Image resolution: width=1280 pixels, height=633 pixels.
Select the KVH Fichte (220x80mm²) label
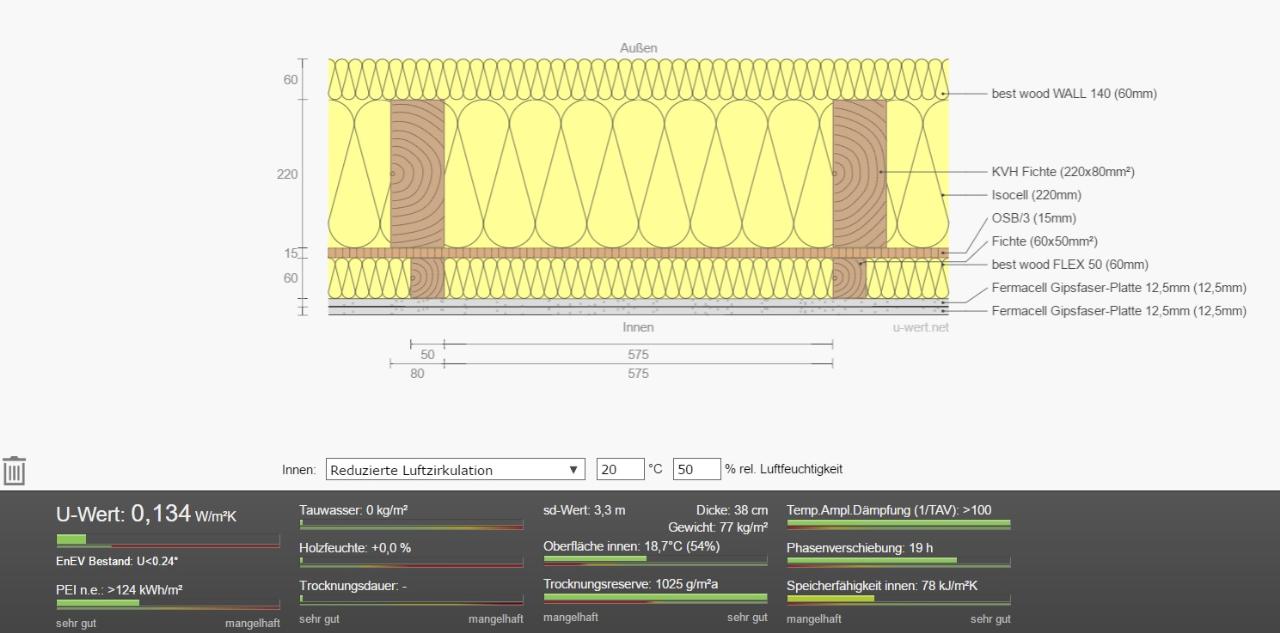click(x=1063, y=172)
